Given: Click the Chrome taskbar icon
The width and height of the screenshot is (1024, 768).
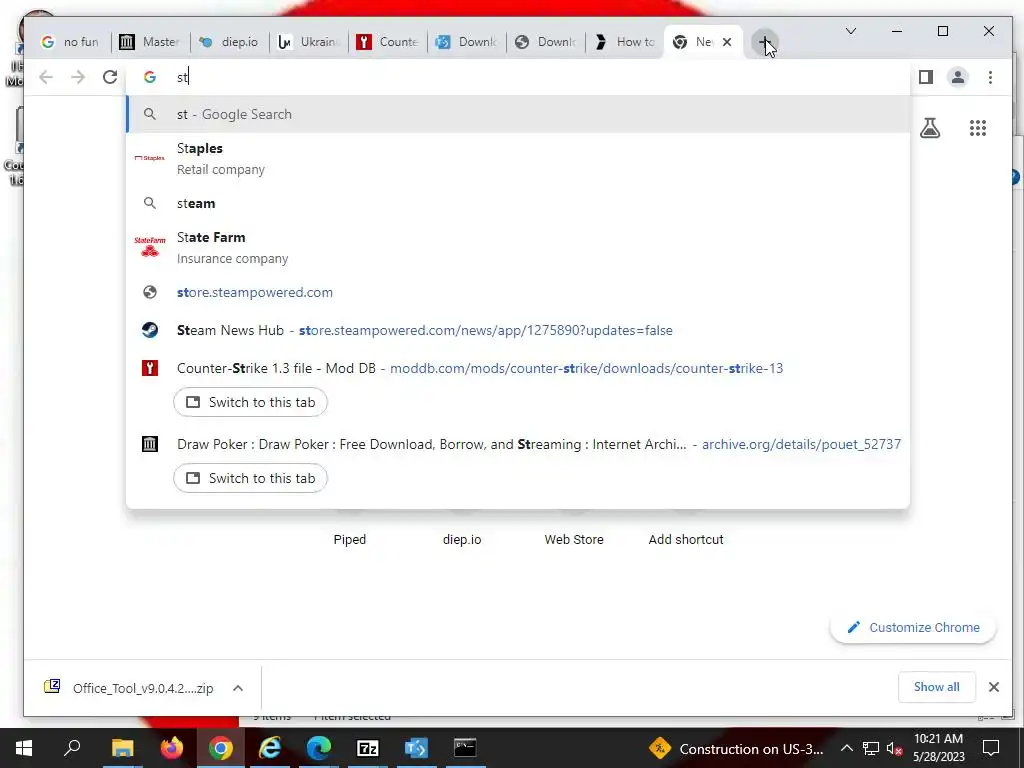Looking at the screenshot, I should pos(221,748).
